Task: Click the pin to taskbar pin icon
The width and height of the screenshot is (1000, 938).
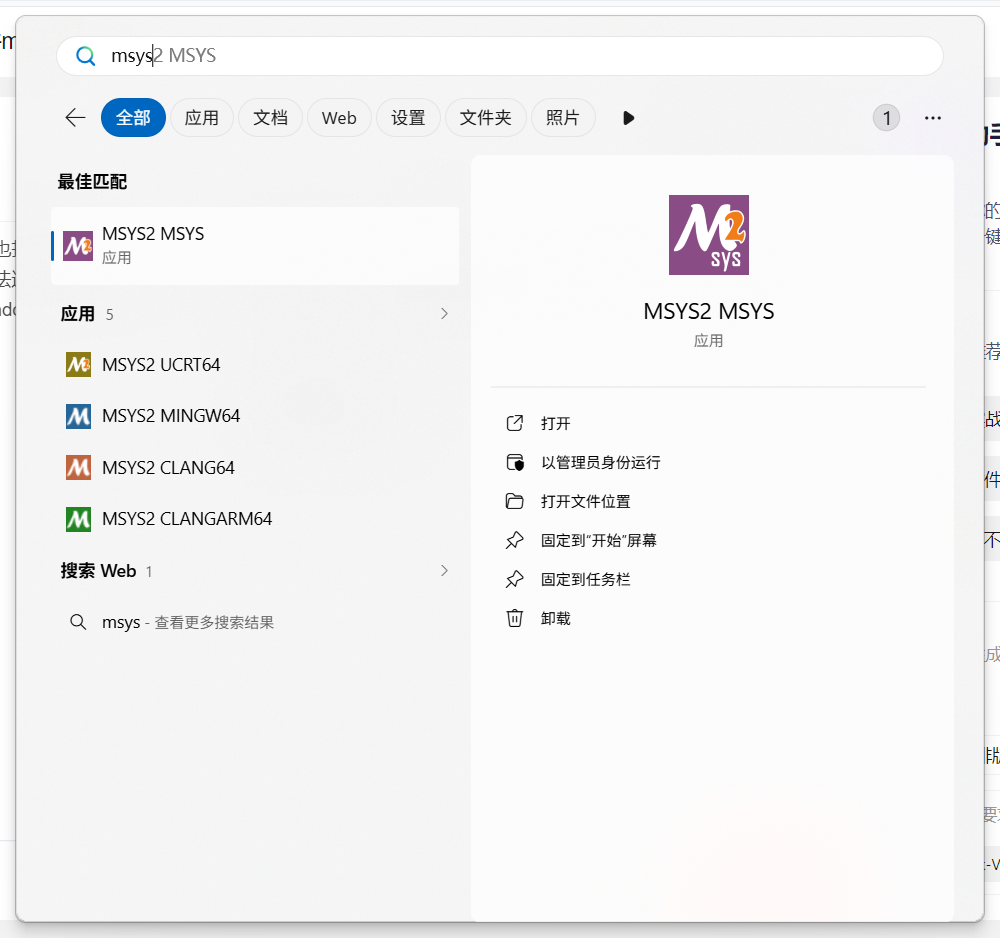Action: tap(515, 579)
